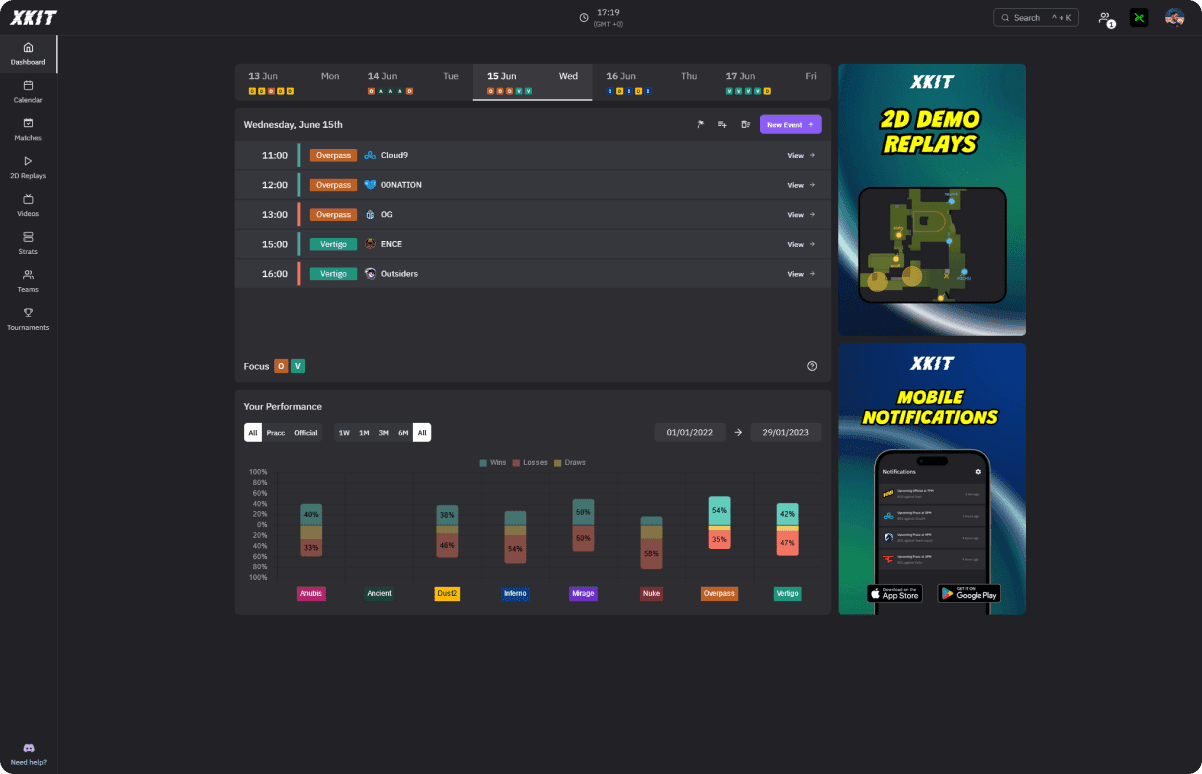The image size is (1202, 774).
Task: Select the Matches sidebar icon
Action: tap(28, 130)
